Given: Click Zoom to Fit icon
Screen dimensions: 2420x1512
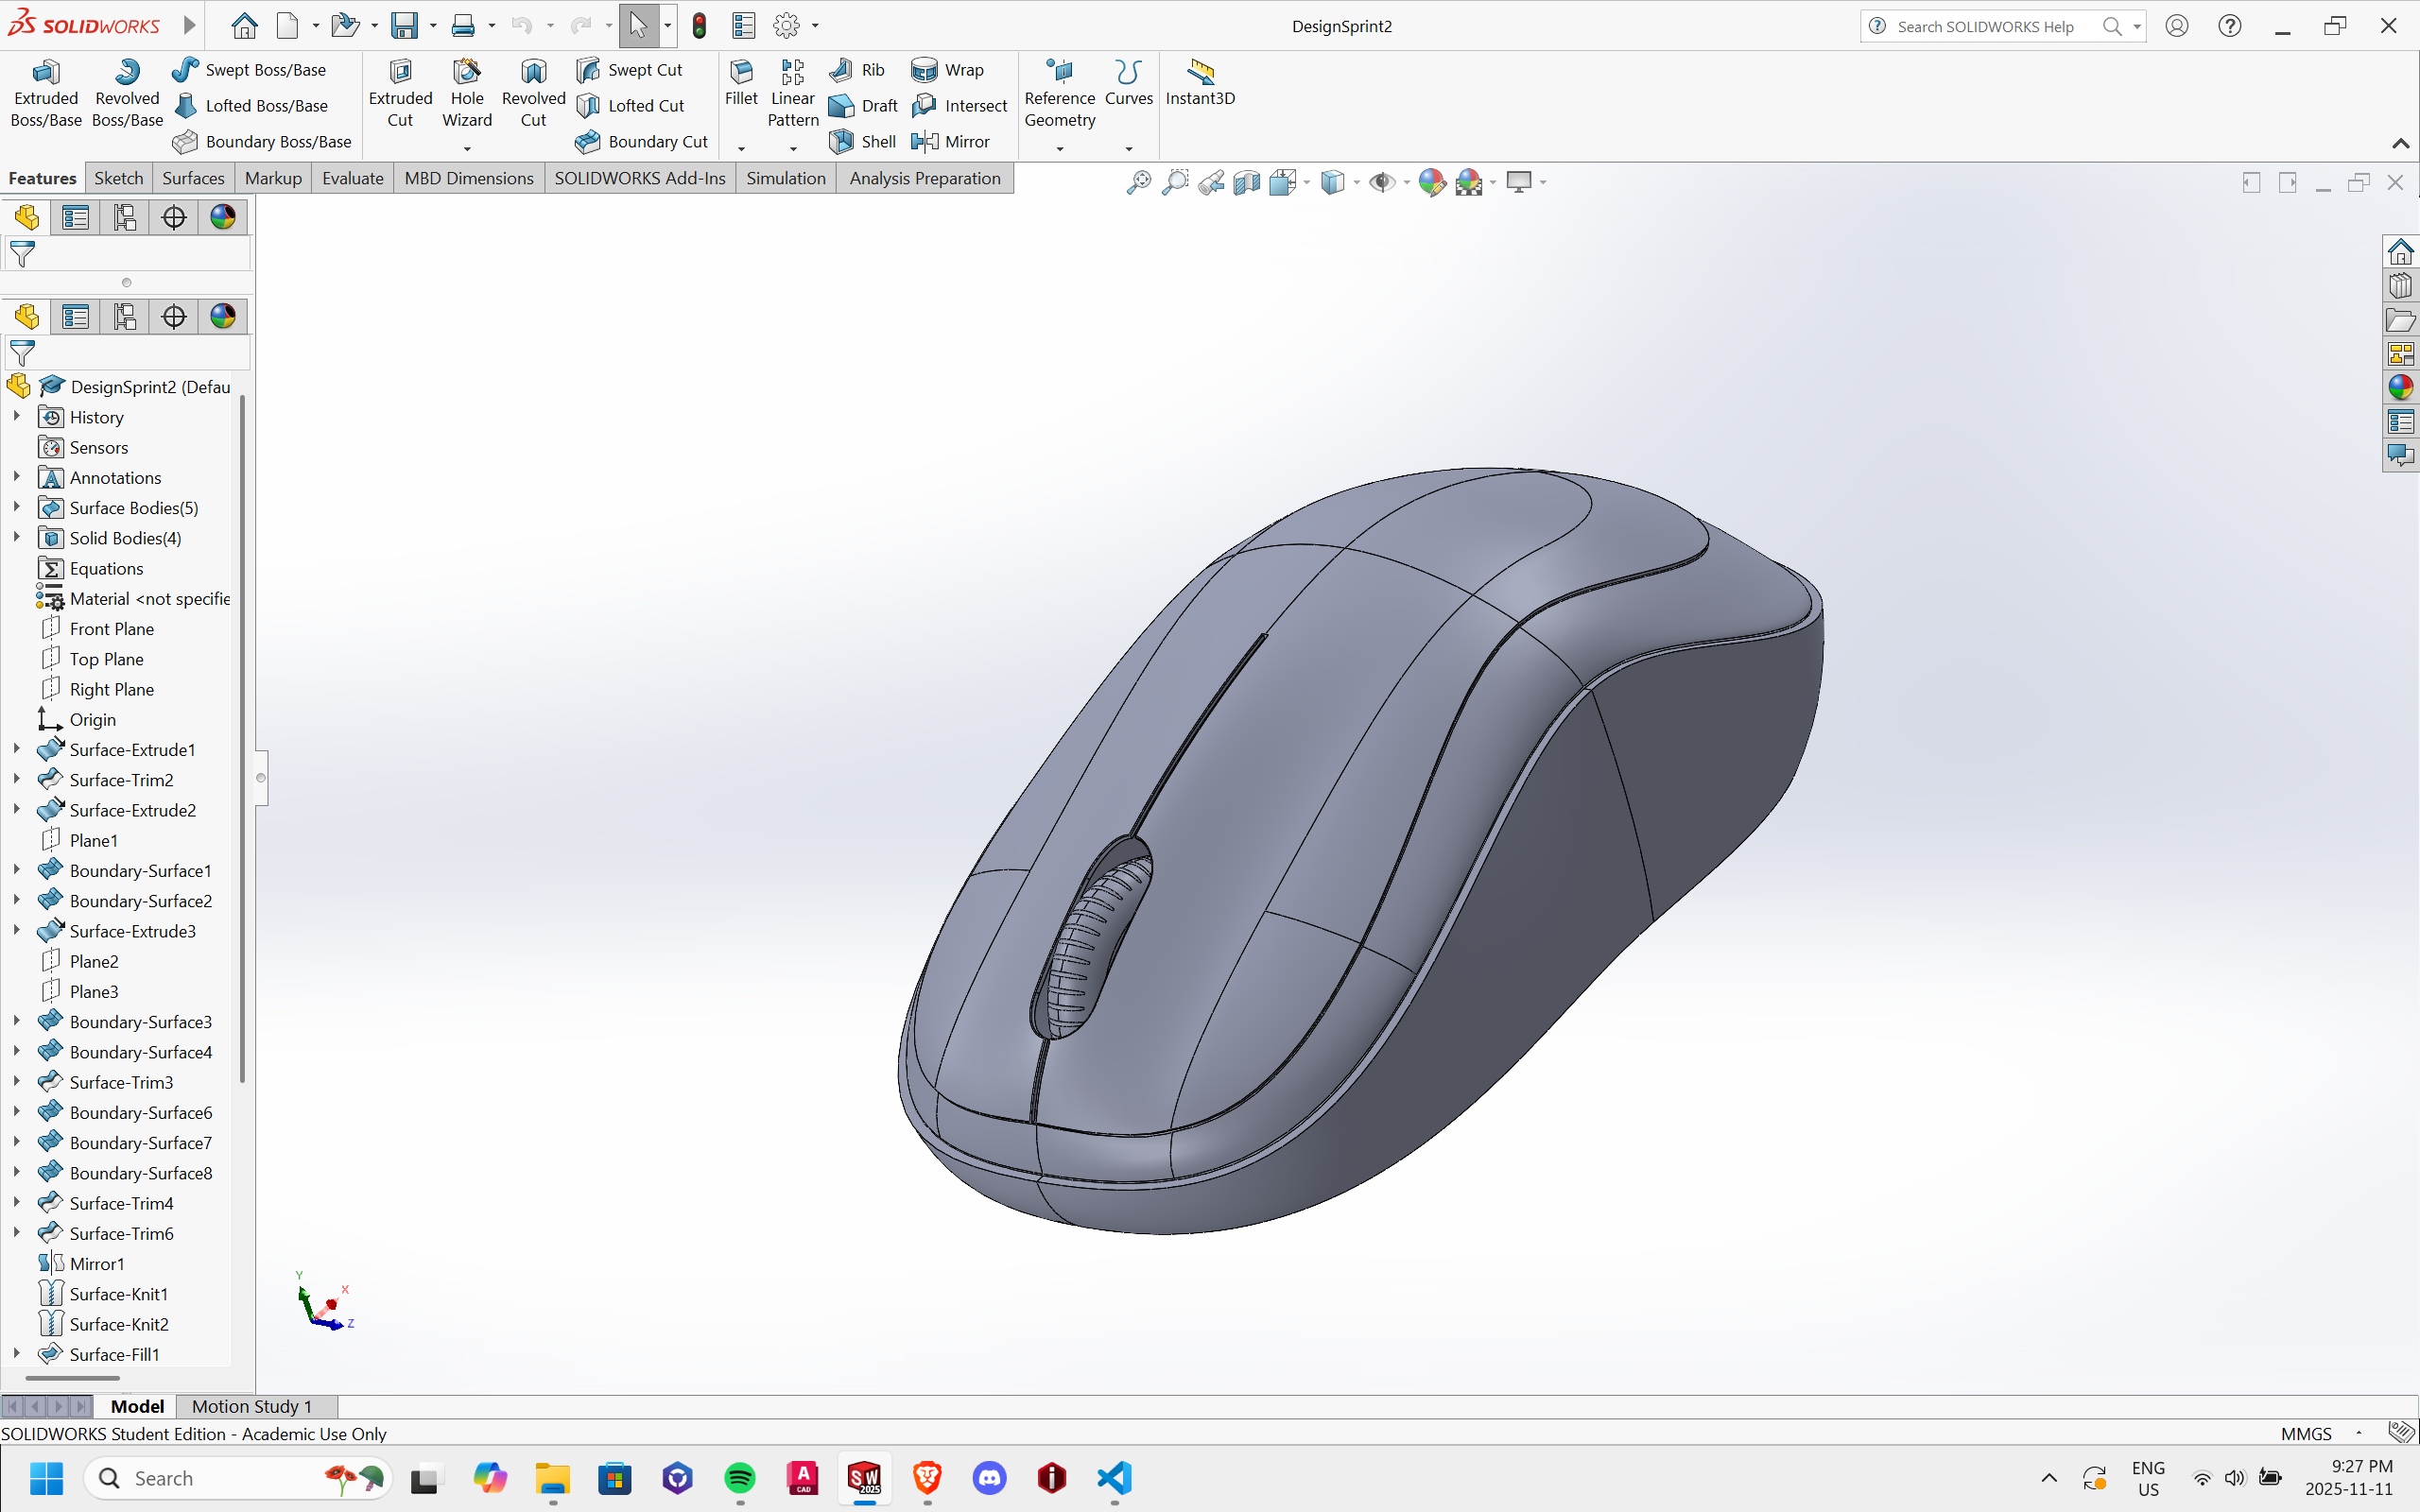Looking at the screenshot, I should (x=1138, y=182).
